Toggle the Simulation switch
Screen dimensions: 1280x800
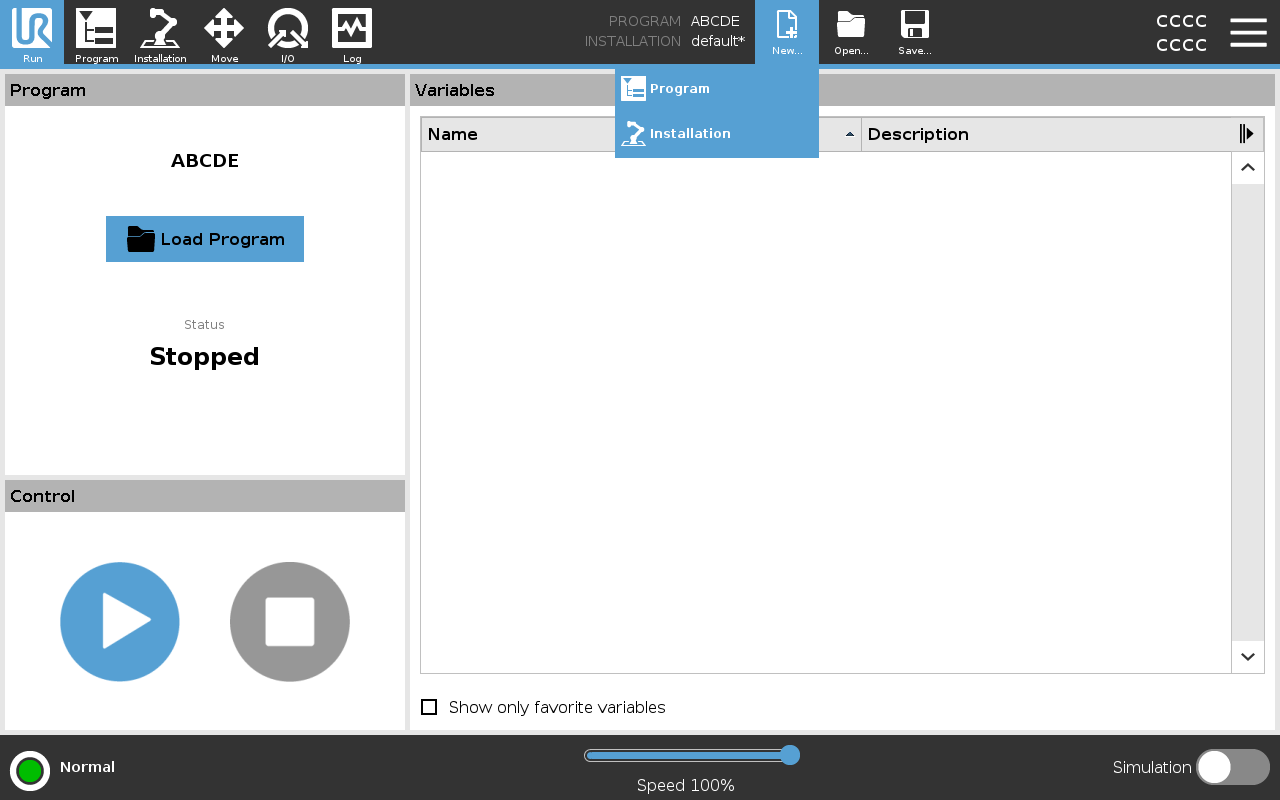1232,767
